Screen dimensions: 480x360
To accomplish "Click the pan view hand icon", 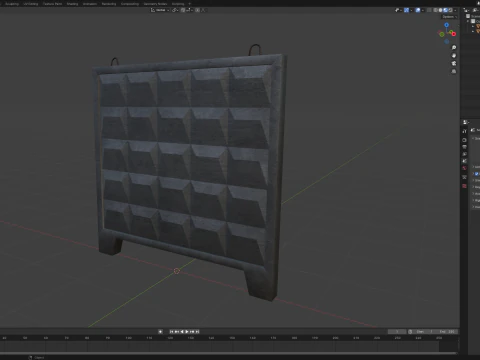I will [x=454, y=56].
